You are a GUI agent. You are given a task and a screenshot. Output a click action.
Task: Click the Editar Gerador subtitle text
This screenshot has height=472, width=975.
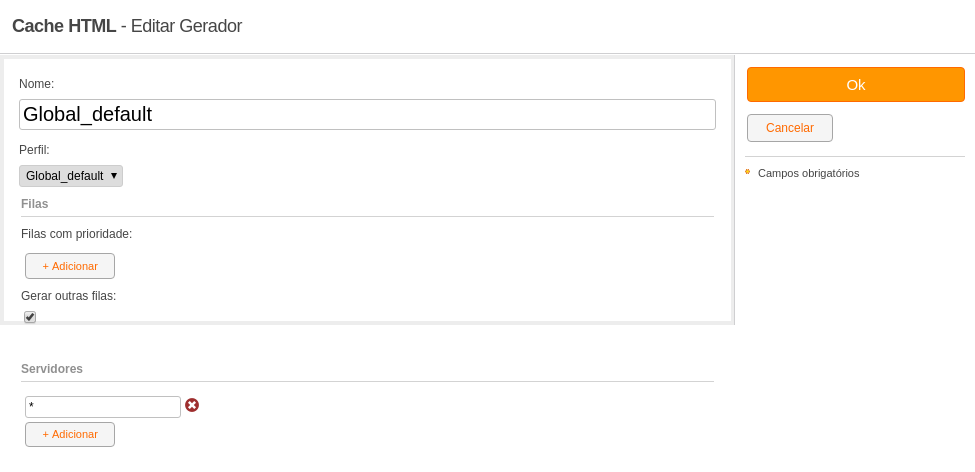(186, 26)
